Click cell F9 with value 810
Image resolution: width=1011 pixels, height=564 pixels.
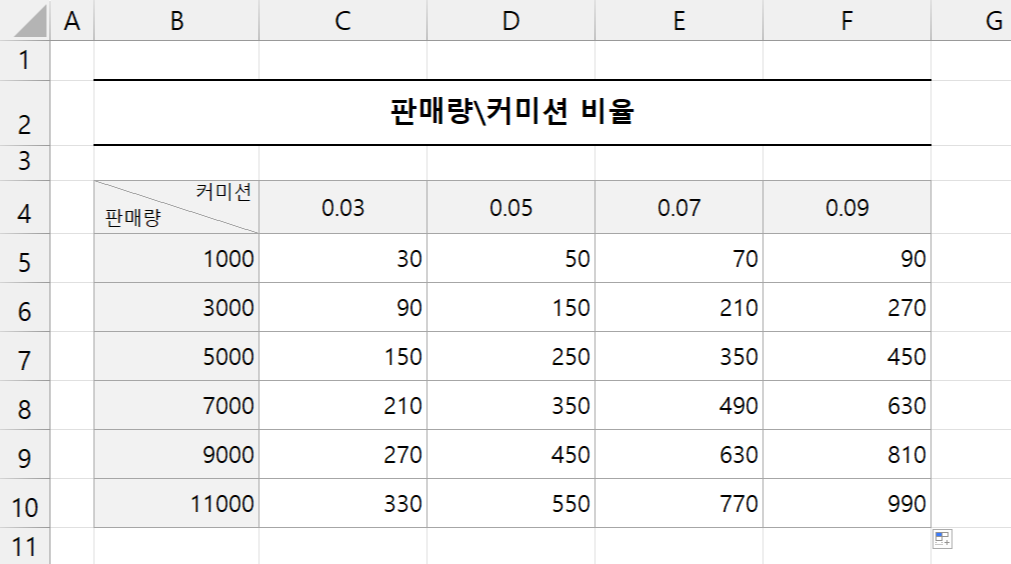point(847,454)
